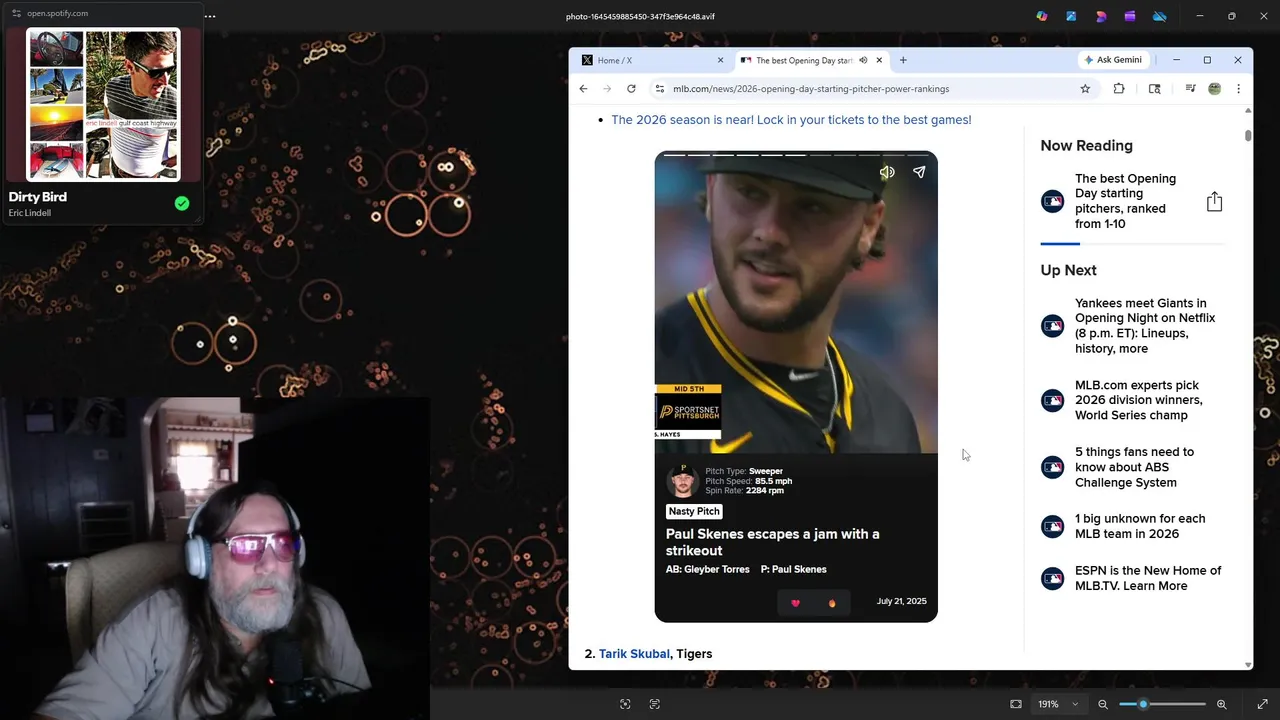Click the Google Lens search icon in toolbar
The width and height of the screenshot is (1280, 720).
click(1154, 89)
